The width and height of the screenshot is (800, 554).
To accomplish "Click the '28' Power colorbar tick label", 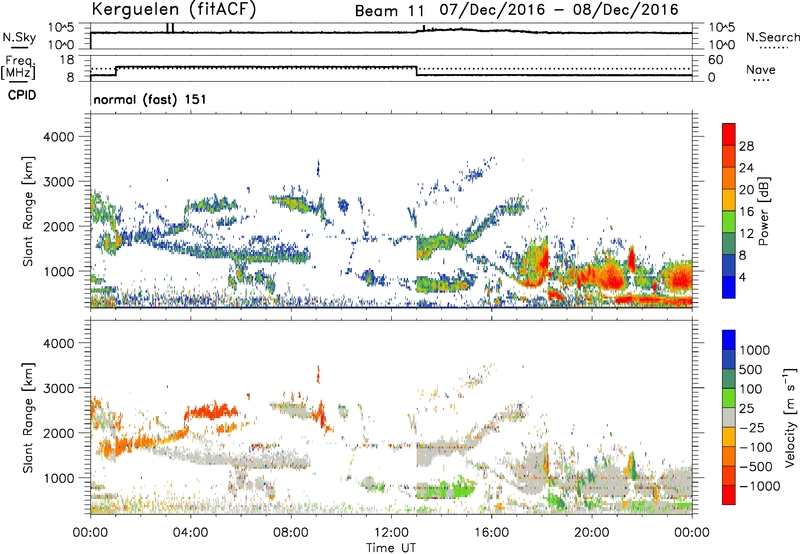I will tap(746, 146).
